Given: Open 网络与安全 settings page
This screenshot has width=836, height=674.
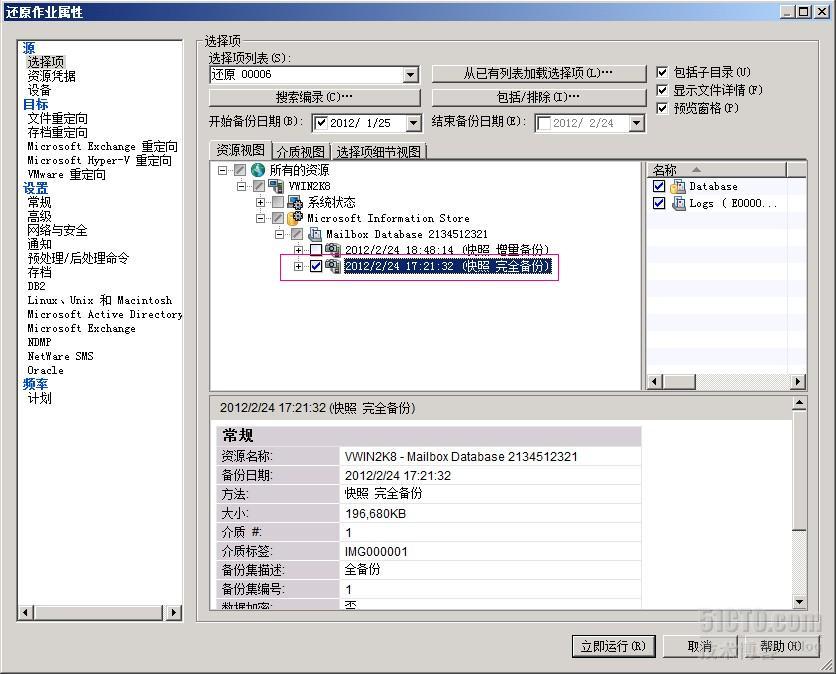Looking at the screenshot, I should 58,230.
